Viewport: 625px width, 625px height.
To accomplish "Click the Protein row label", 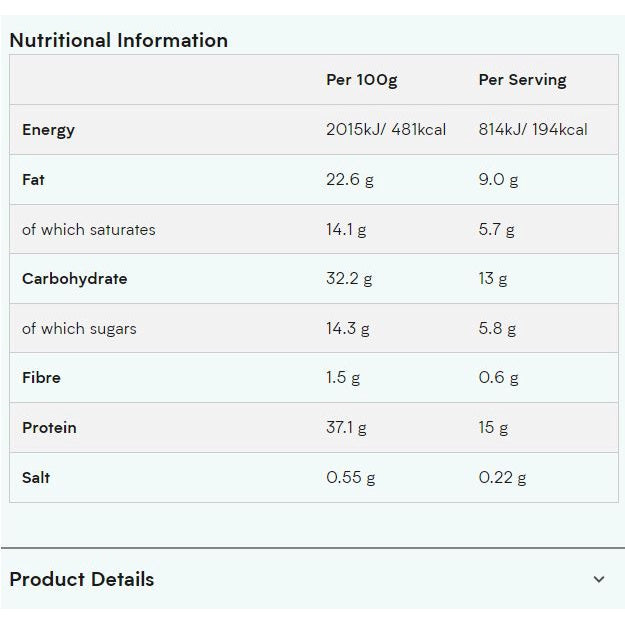I will click(49, 428).
